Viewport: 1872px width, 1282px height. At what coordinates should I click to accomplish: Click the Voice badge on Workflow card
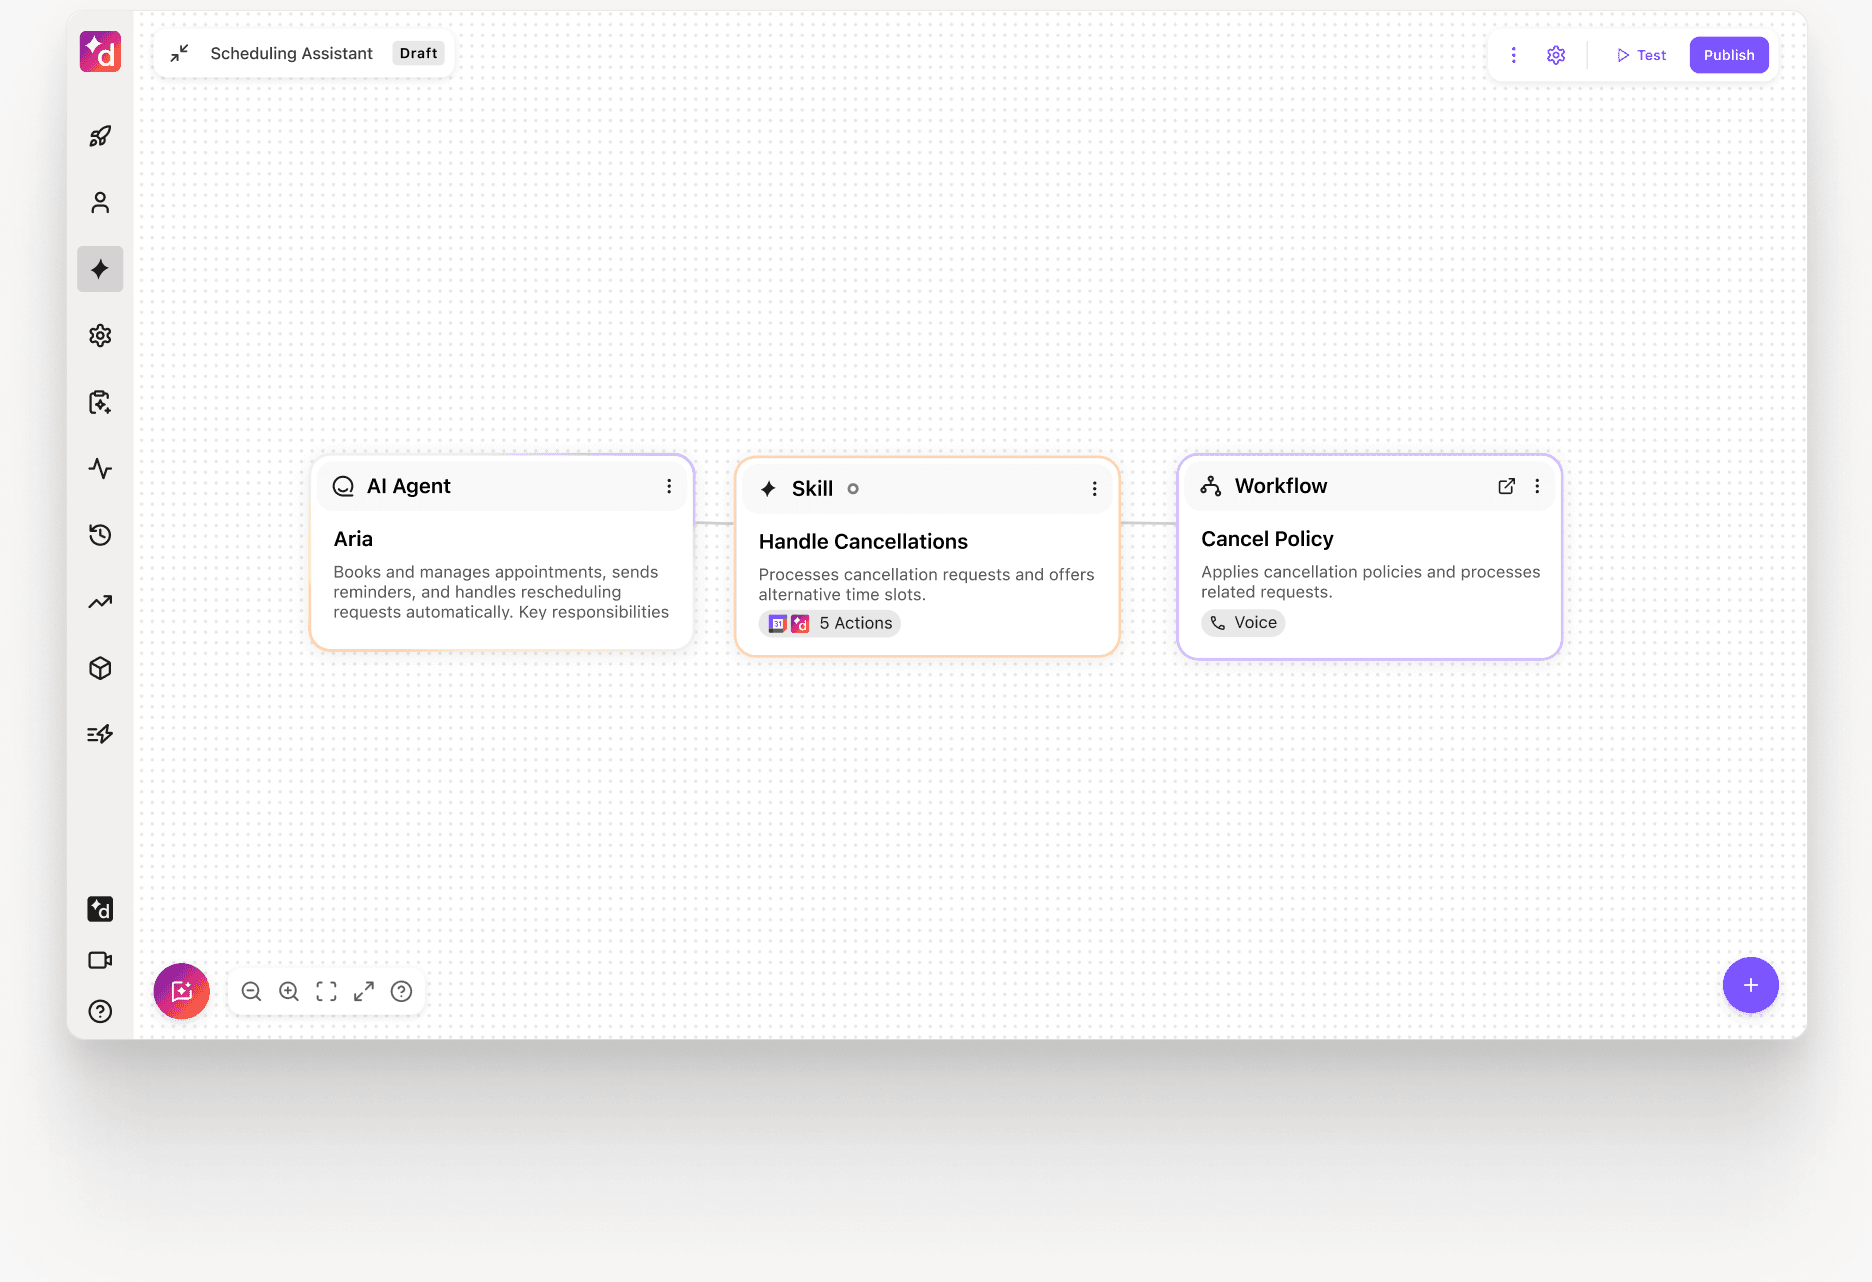tap(1243, 623)
